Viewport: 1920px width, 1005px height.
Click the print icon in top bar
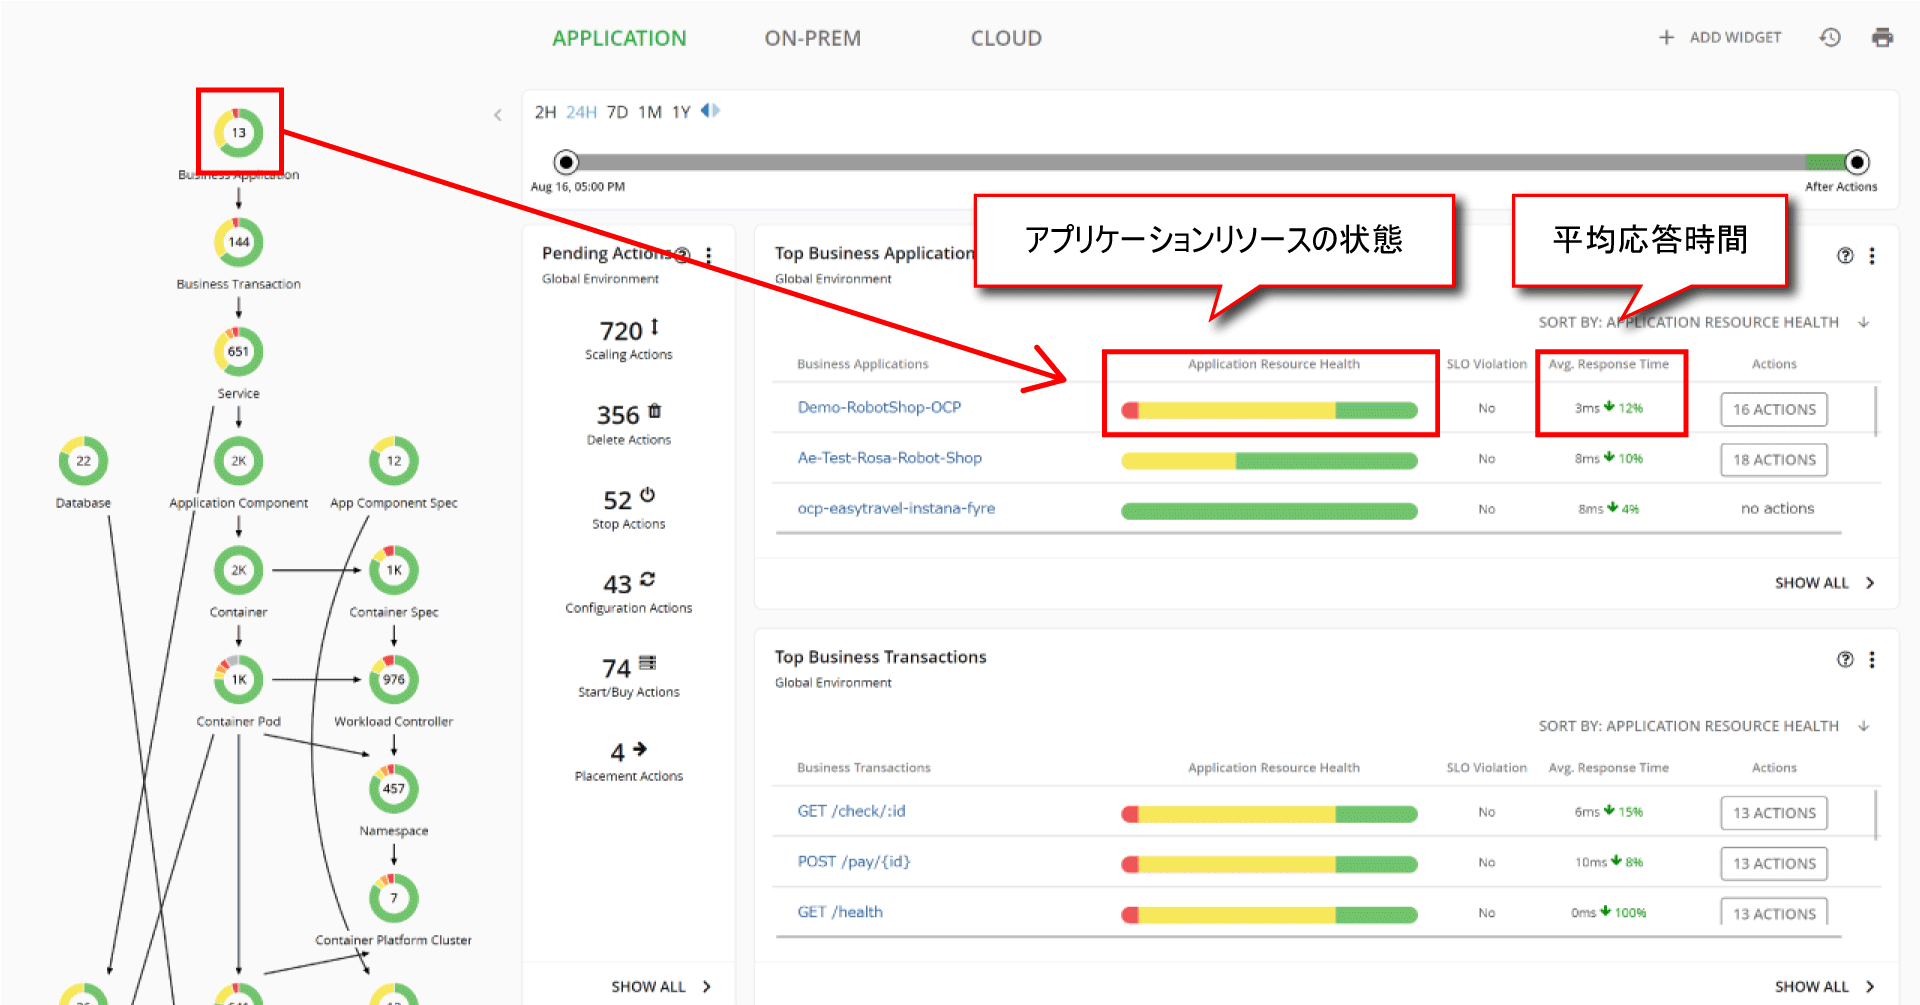(1882, 38)
